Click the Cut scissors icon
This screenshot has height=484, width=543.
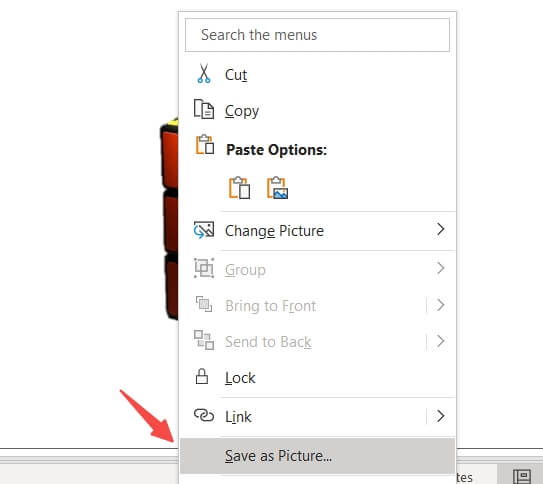pos(204,74)
